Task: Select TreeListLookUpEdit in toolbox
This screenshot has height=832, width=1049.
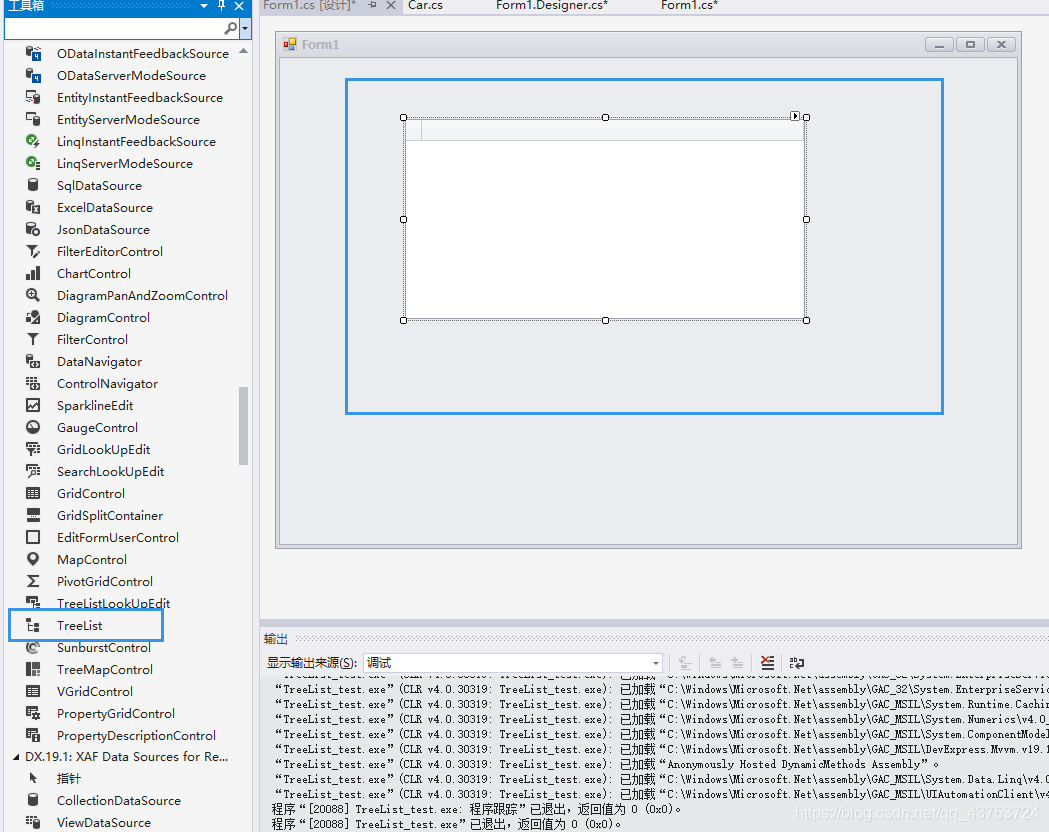Action: pyautogui.click(x=114, y=603)
